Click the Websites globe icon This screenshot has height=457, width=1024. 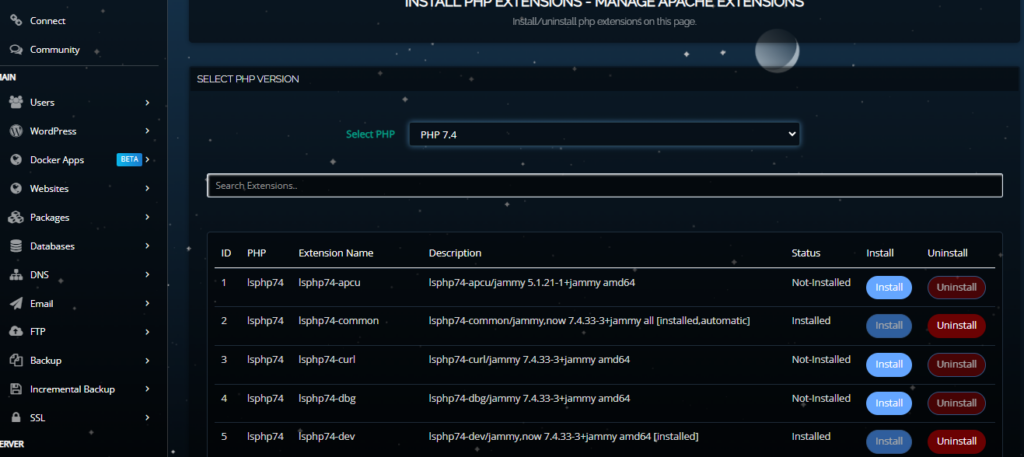coord(16,189)
